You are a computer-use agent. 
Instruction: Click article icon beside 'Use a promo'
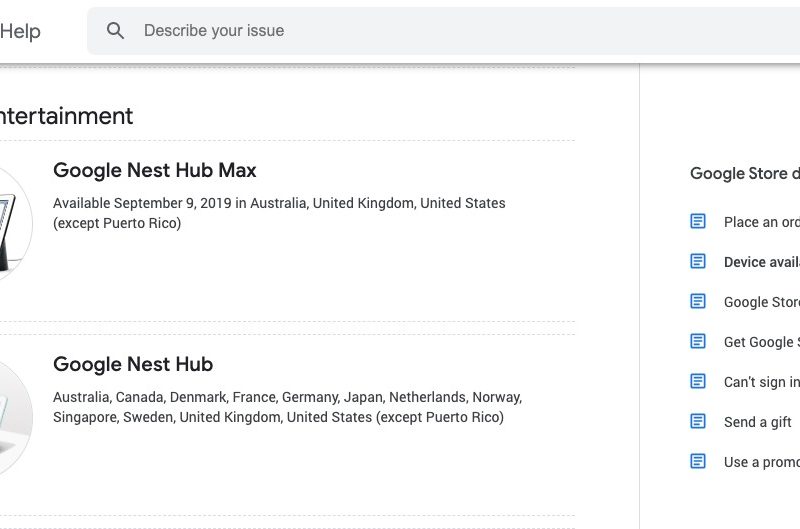[698, 461]
